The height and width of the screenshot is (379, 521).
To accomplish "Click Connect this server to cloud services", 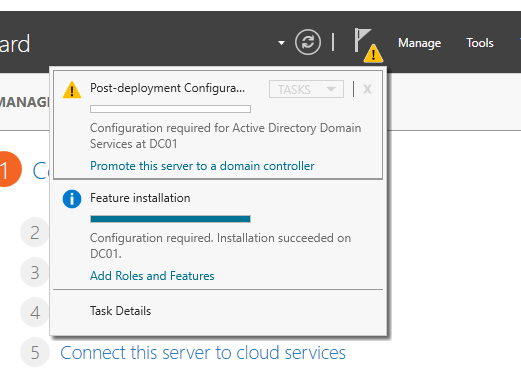I will coord(203,352).
